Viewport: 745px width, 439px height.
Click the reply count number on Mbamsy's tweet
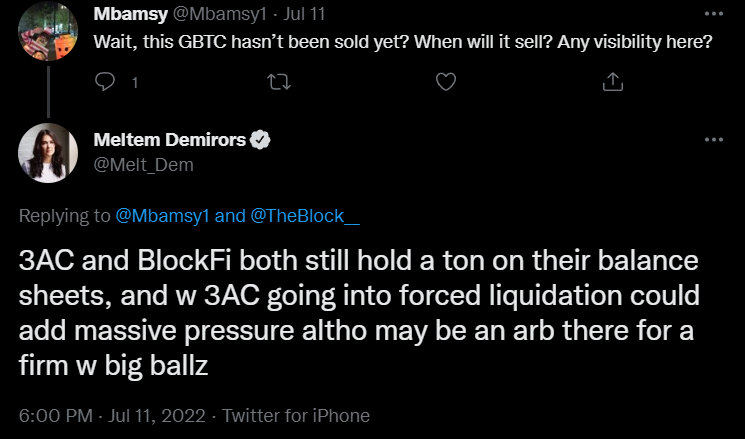(x=134, y=84)
